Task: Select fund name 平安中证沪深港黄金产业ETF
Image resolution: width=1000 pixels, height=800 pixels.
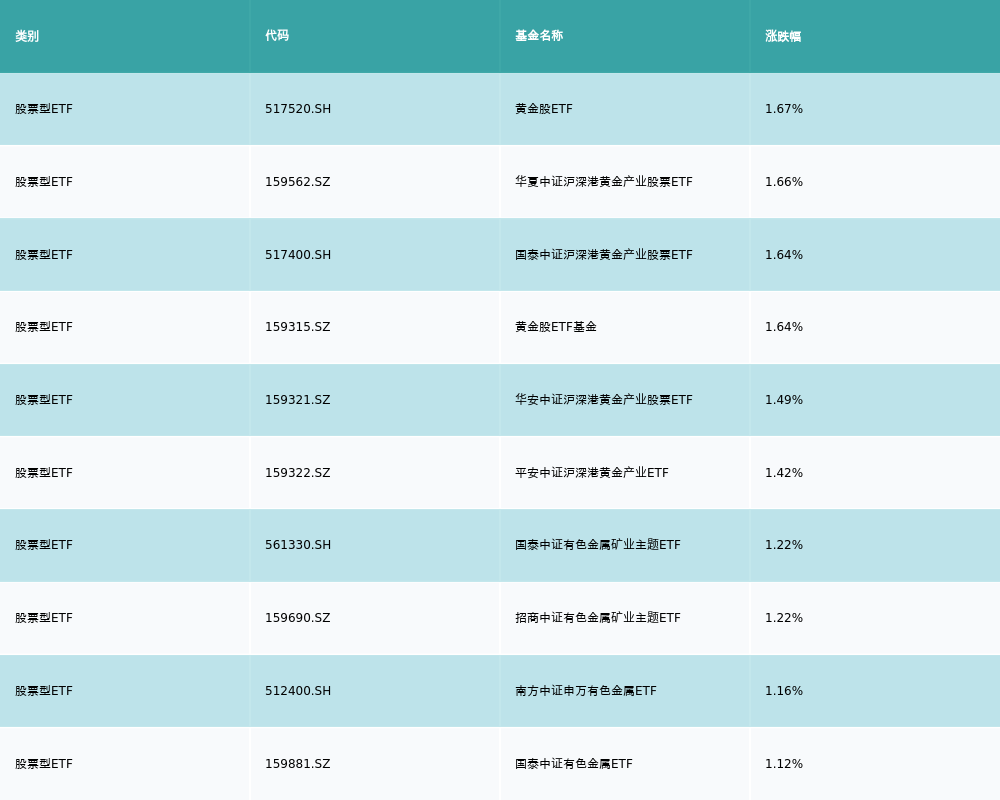Action: pyautogui.click(x=592, y=473)
